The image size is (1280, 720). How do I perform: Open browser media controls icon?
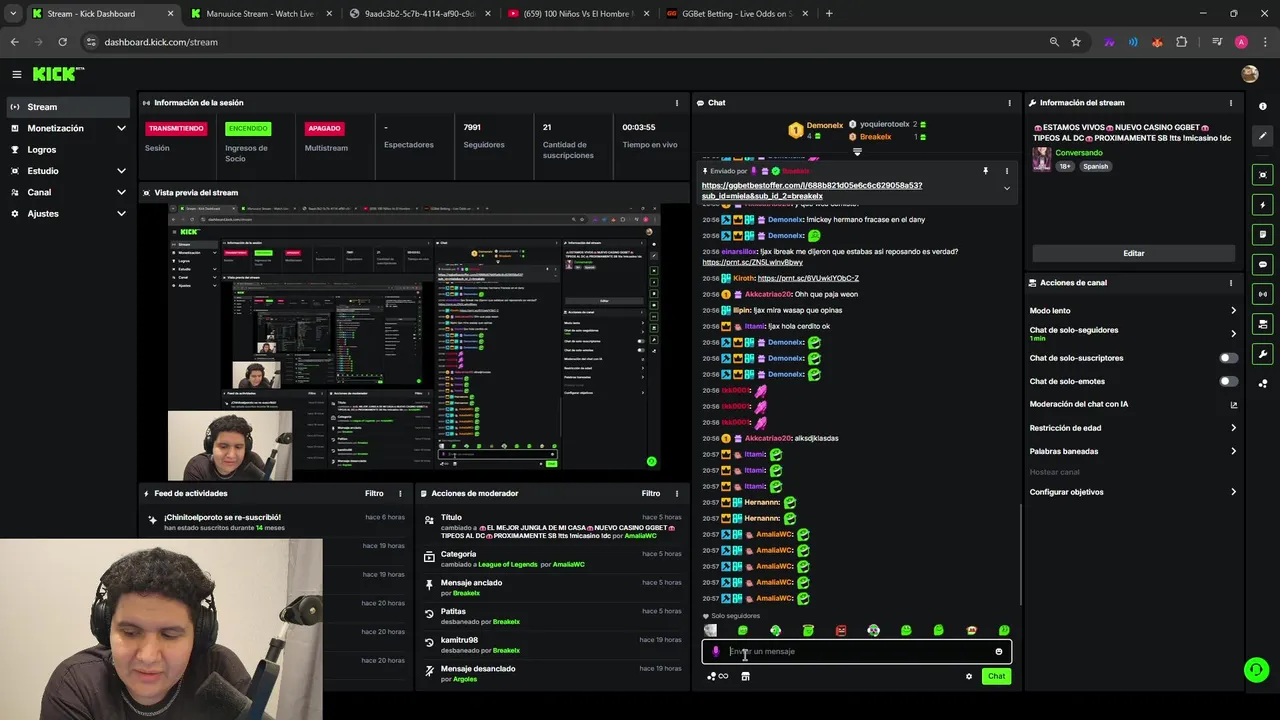tap(1217, 42)
